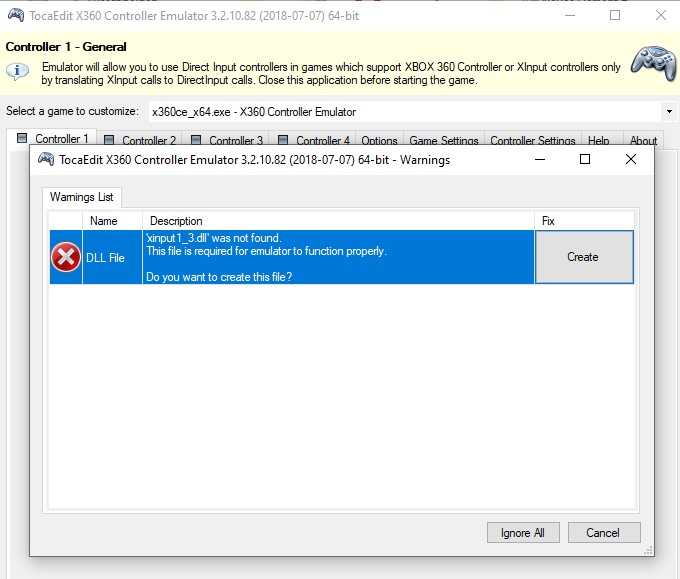Click the 'Select a game to customize:' label
The image size is (680, 579).
click(72, 111)
